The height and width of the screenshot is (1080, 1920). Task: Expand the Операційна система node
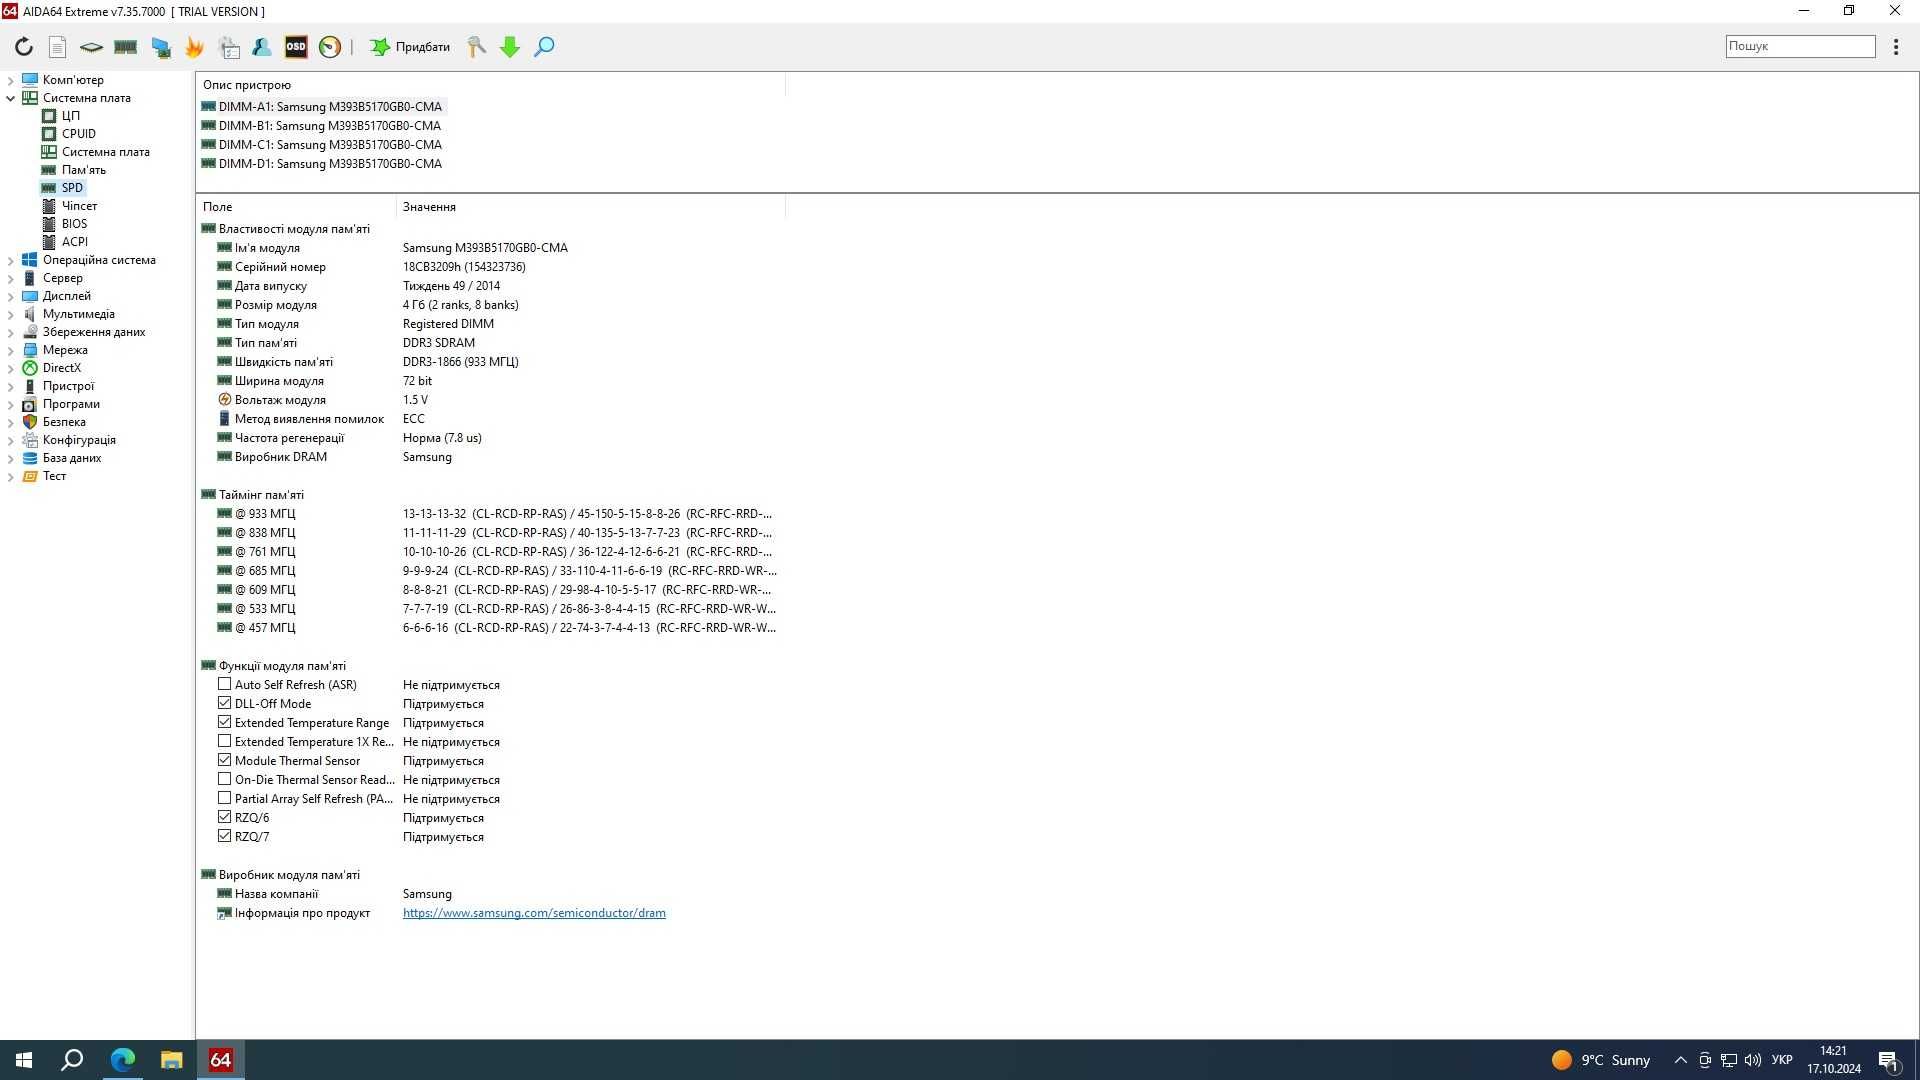[11, 260]
